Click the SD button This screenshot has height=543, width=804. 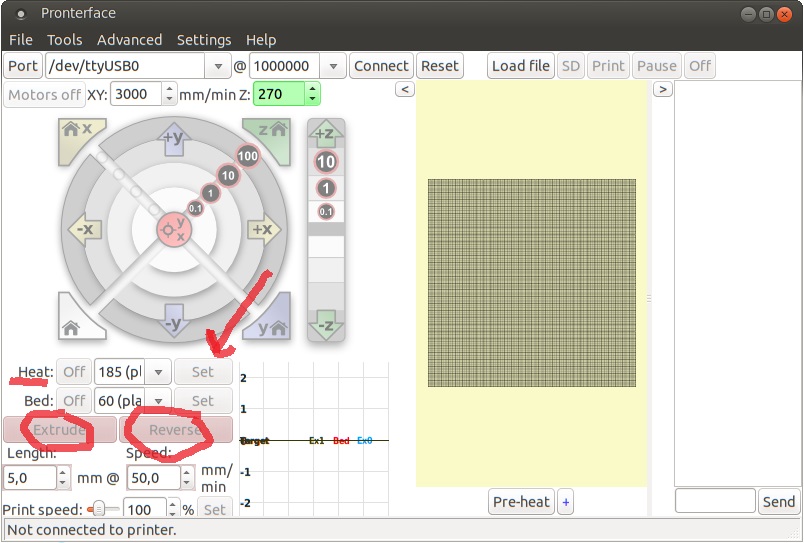tap(571, 66)
